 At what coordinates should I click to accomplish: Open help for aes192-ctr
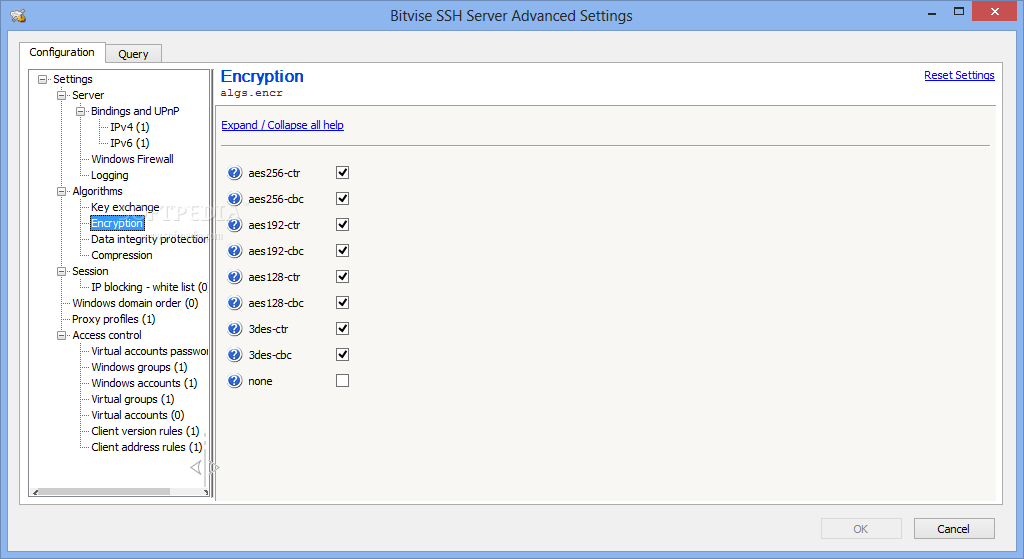click(x=234, y=225)
